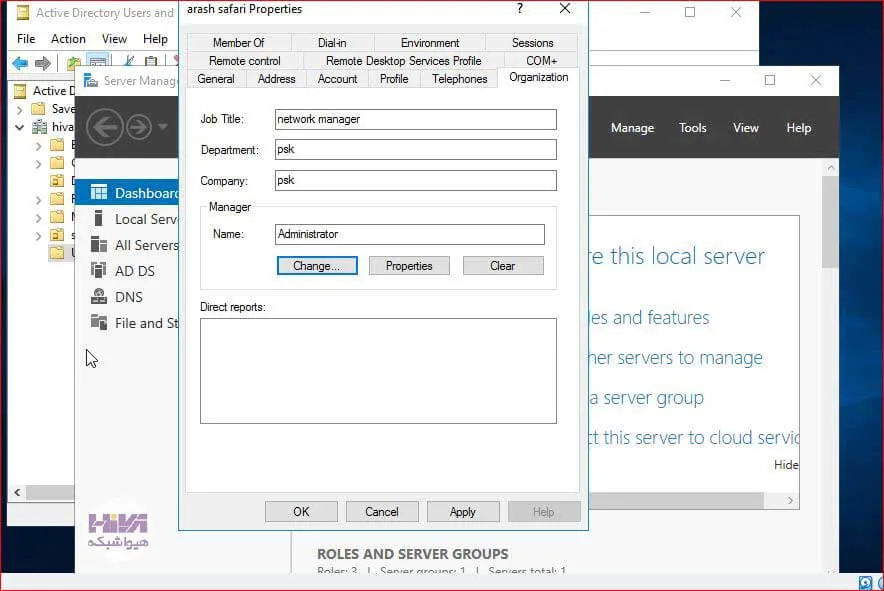
Task: Click in the Department field
Action: click(x=416, y=149)
